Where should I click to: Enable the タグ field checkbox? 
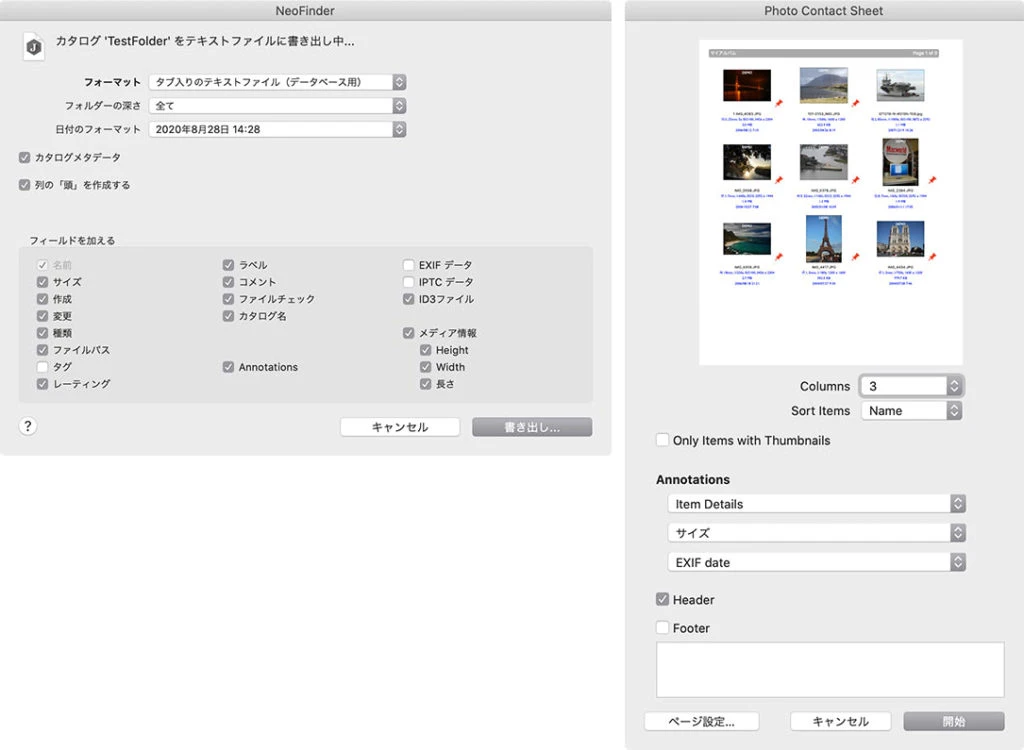[42, 367]
